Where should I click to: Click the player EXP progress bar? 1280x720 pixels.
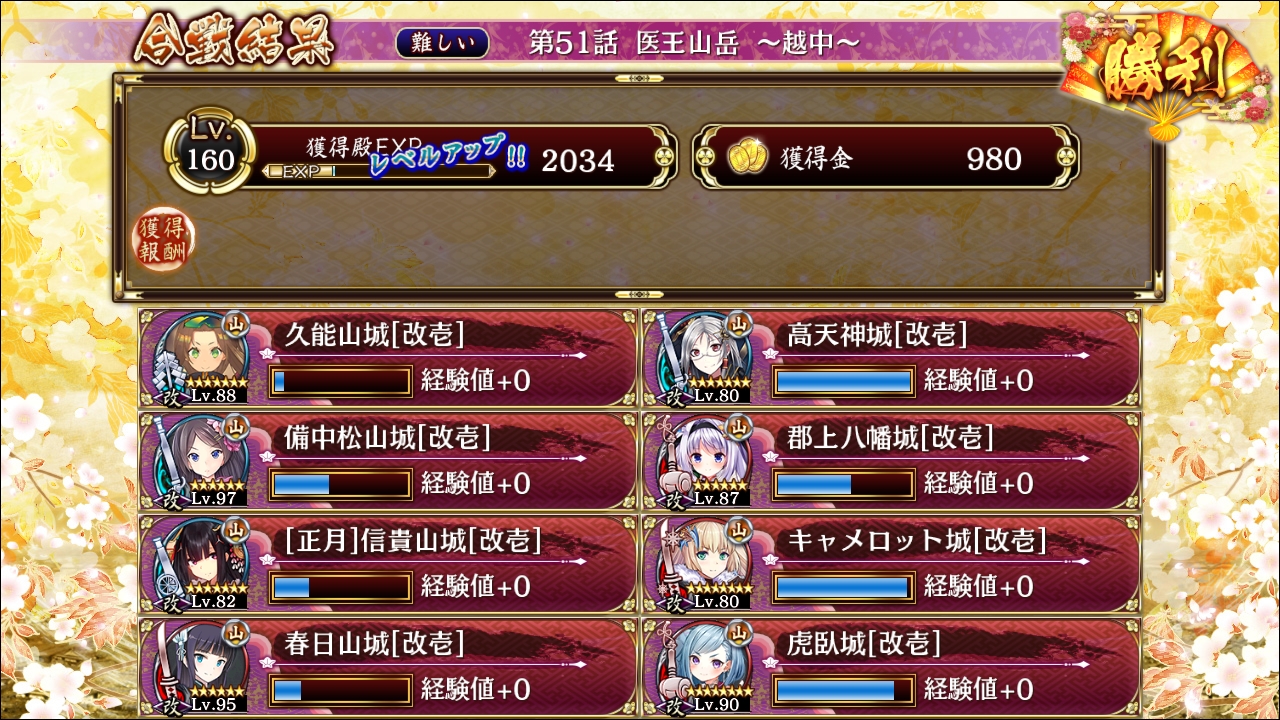click(x=379, y=171)
